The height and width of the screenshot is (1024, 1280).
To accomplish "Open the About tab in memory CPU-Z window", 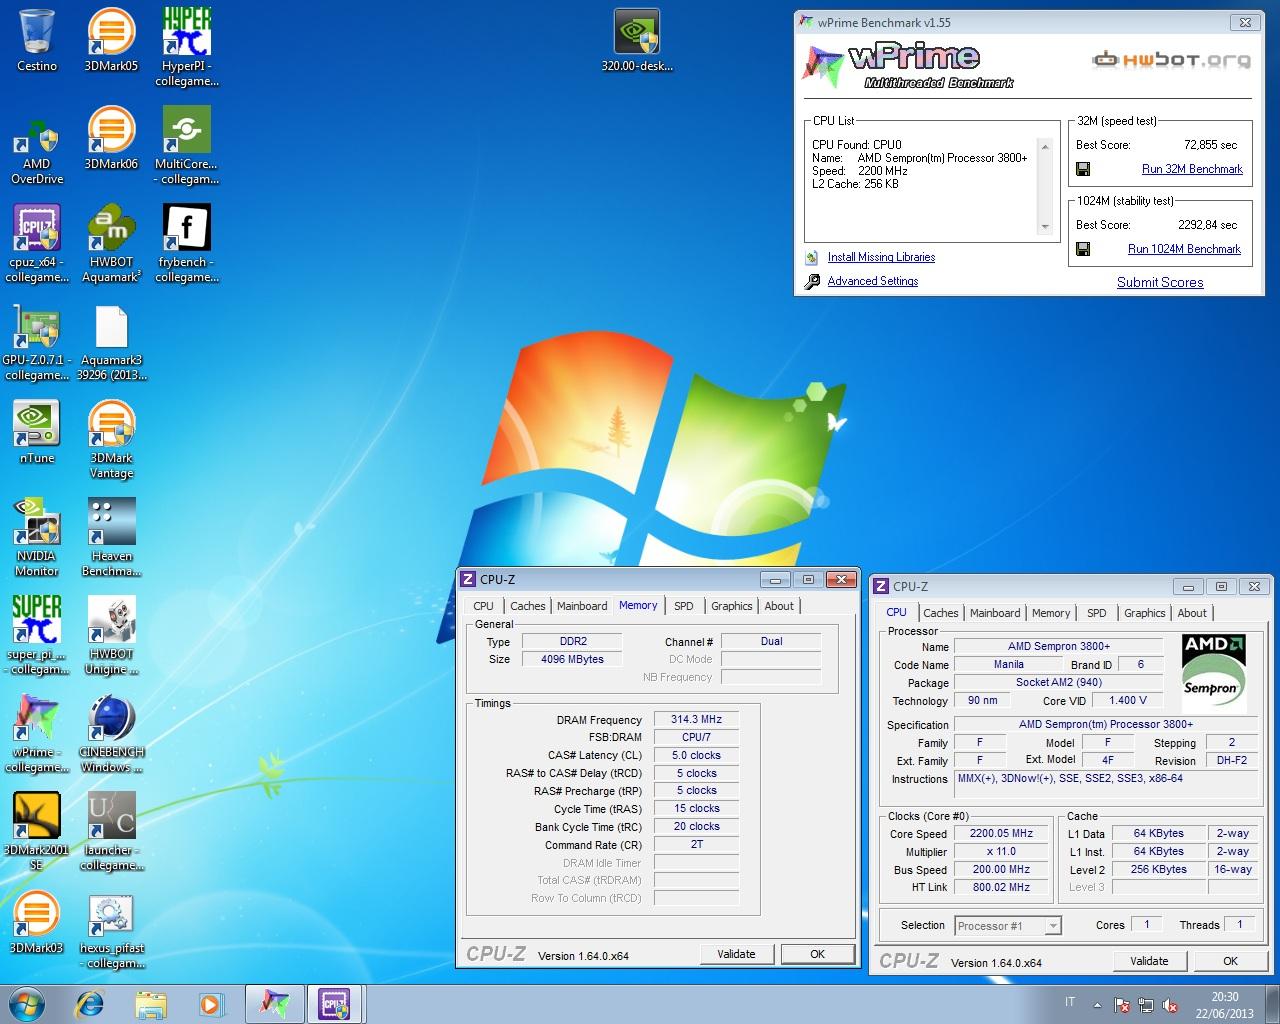I will (x=779, y=606).
